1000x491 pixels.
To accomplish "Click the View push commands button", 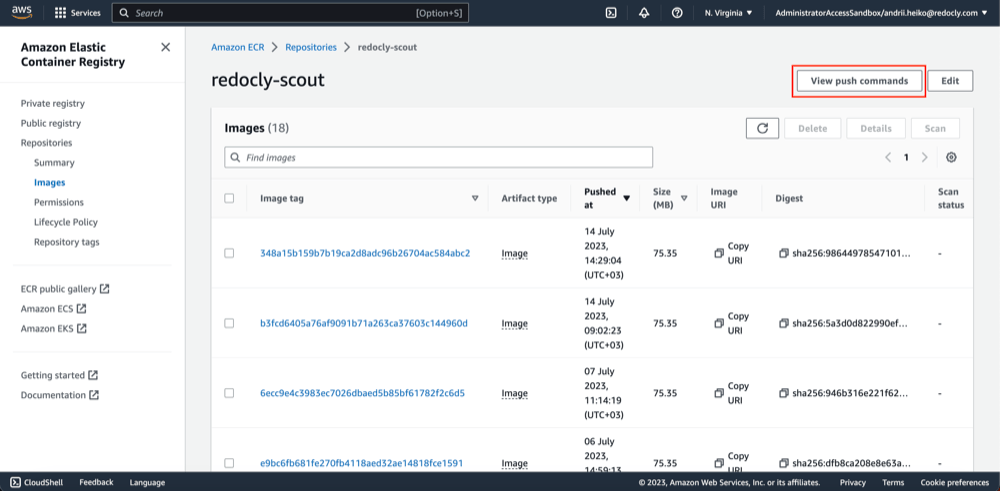I will [x=859, y=81].
